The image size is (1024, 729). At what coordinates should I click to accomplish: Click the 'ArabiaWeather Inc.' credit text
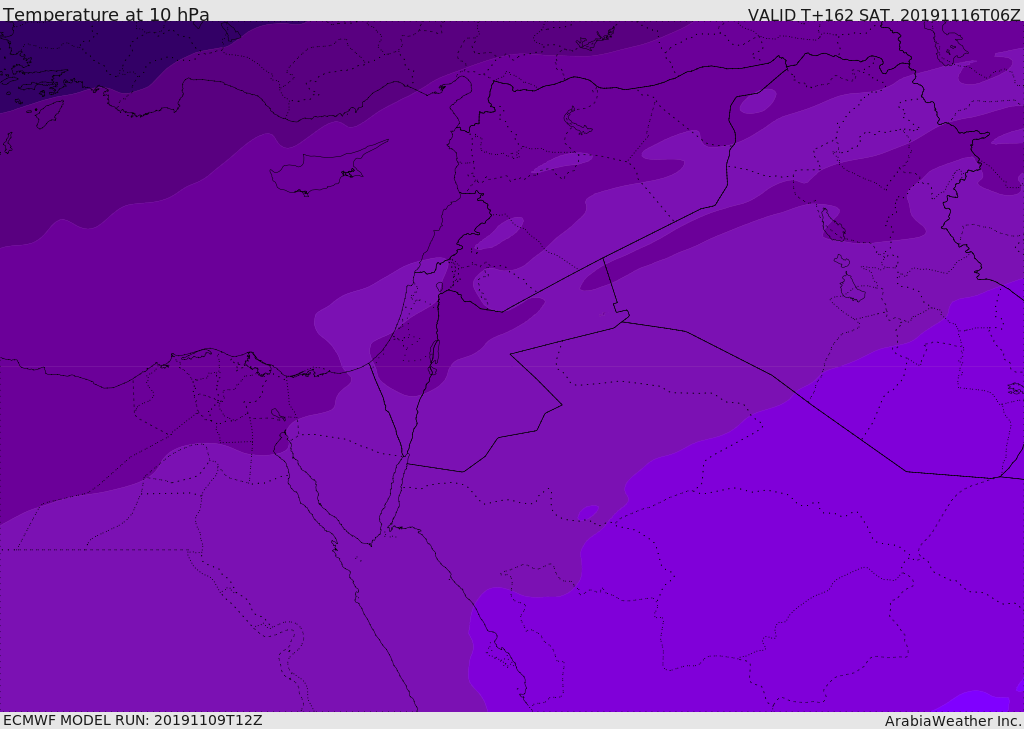pos(954,721)
